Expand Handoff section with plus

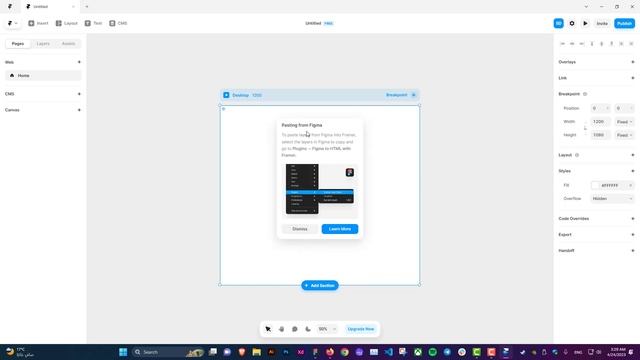click(x=633, y=251)
